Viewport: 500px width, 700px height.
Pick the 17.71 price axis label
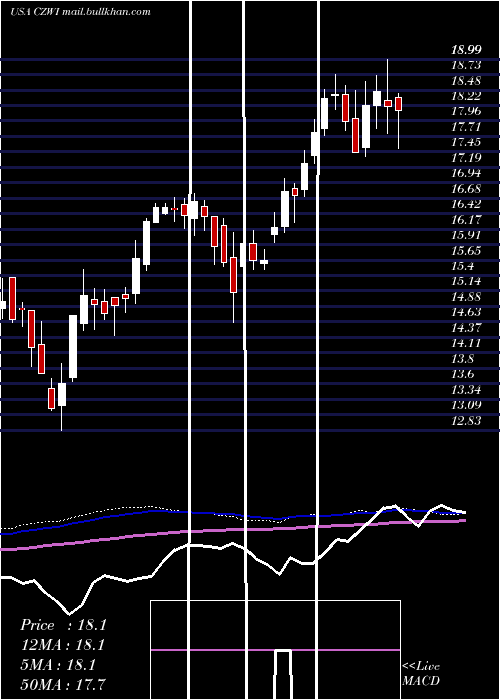coord(466,127)
